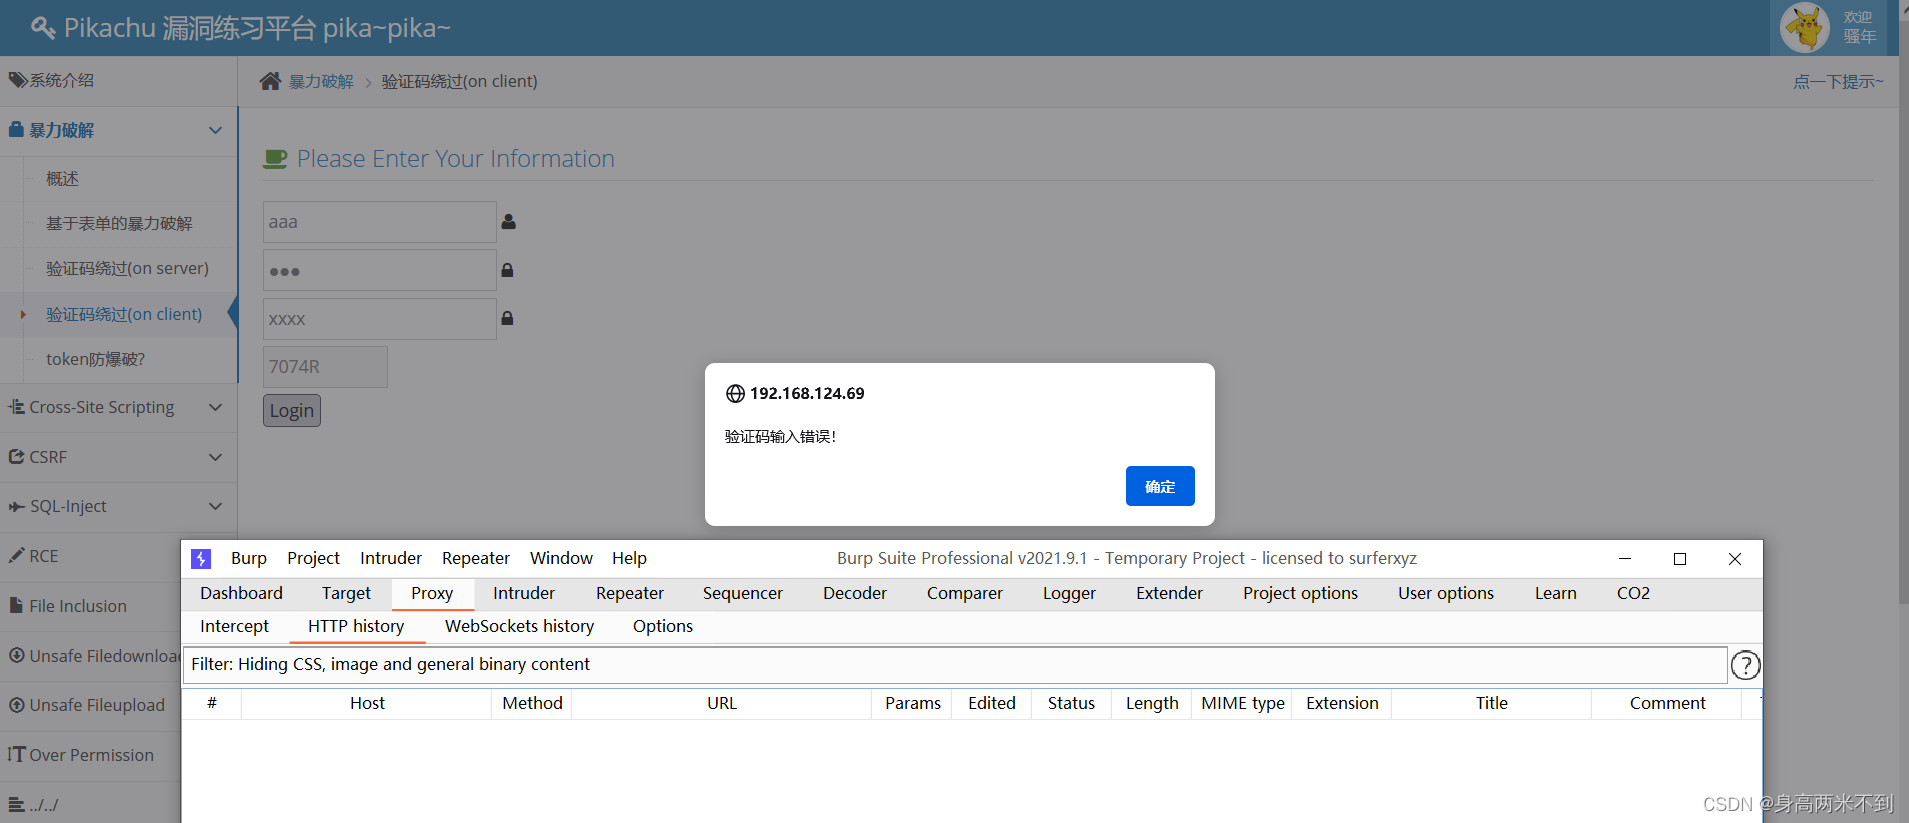Click the tags icon beside 系统介绍

pyautogui.click(x=18, y=80)
